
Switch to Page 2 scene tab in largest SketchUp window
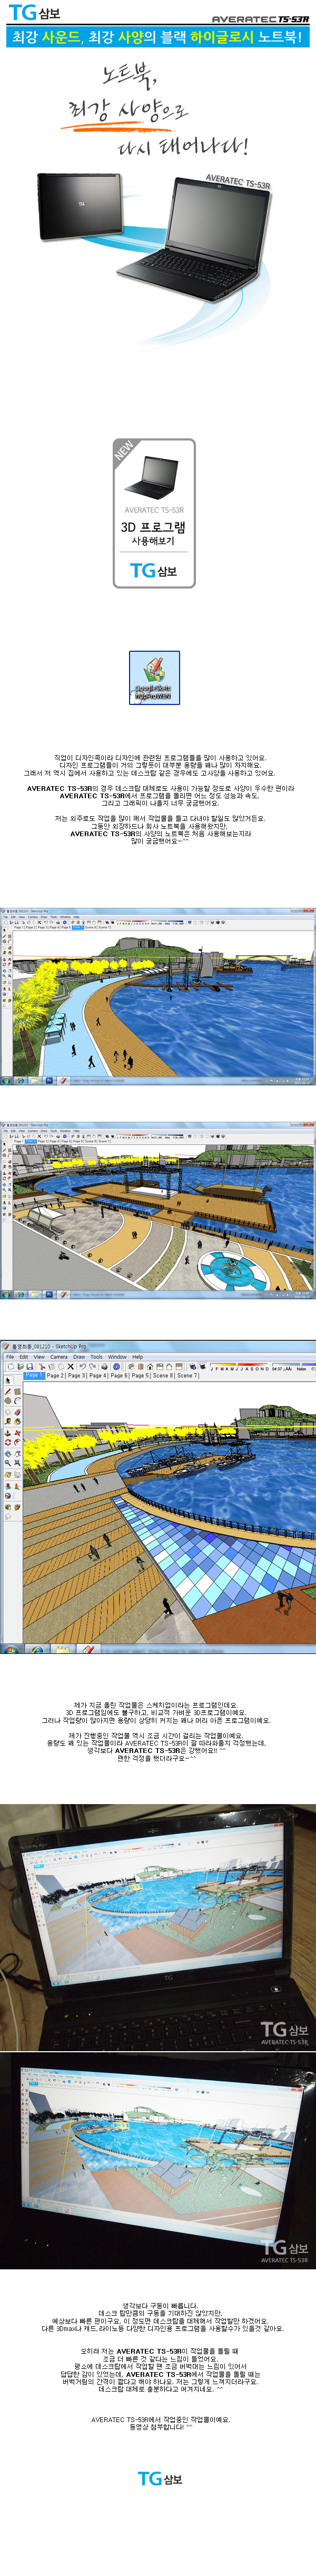pyautogui.click(x=54, y=1376)
